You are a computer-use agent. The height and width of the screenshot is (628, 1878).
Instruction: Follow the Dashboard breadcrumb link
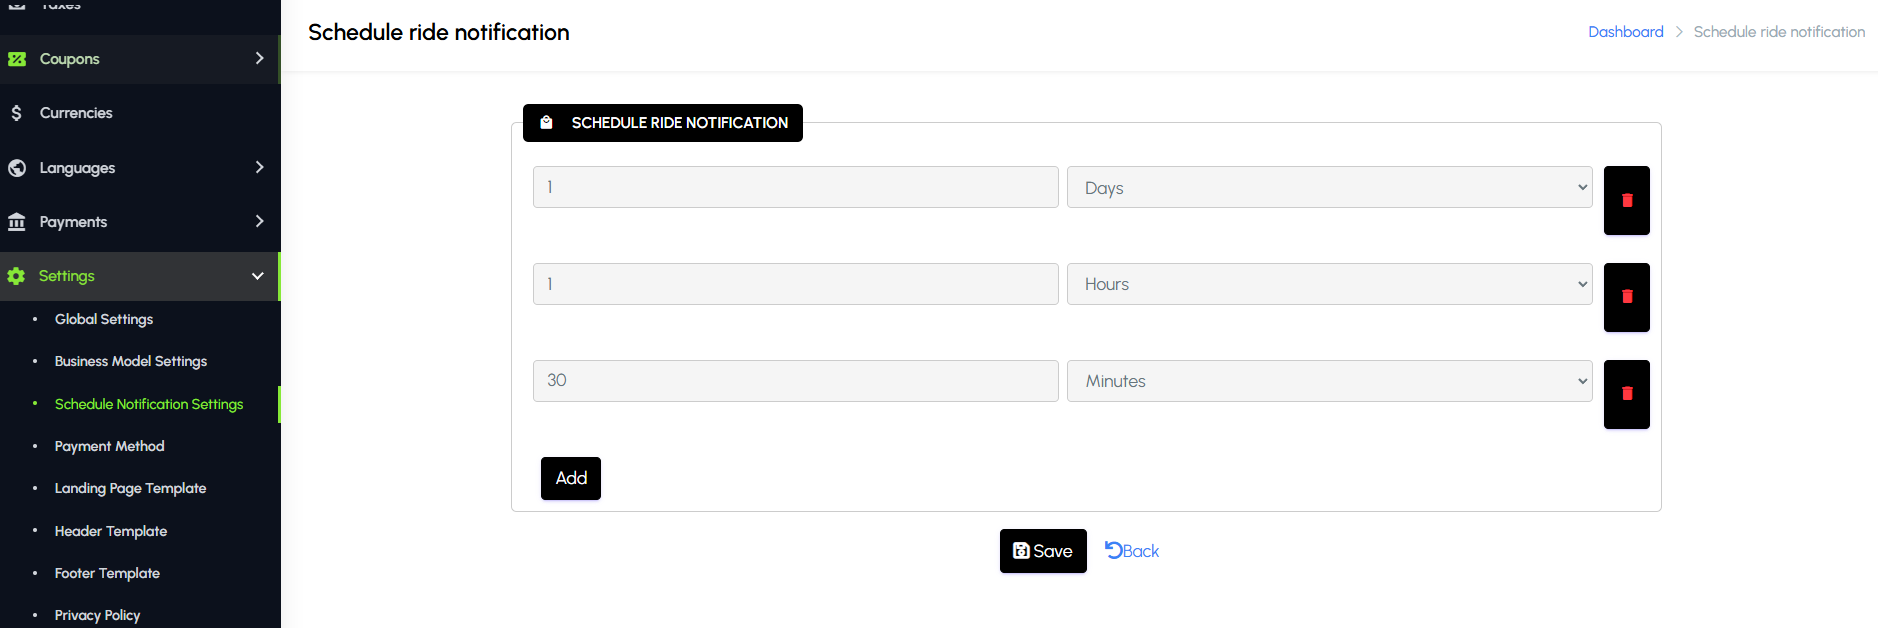pyautogui.click(x=1625, y=32)
